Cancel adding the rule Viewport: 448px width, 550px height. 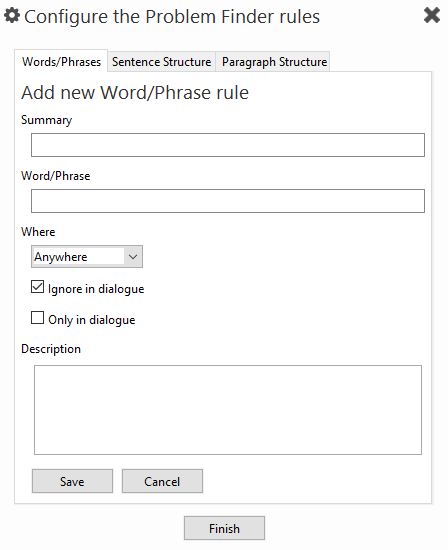click(162, 481)
